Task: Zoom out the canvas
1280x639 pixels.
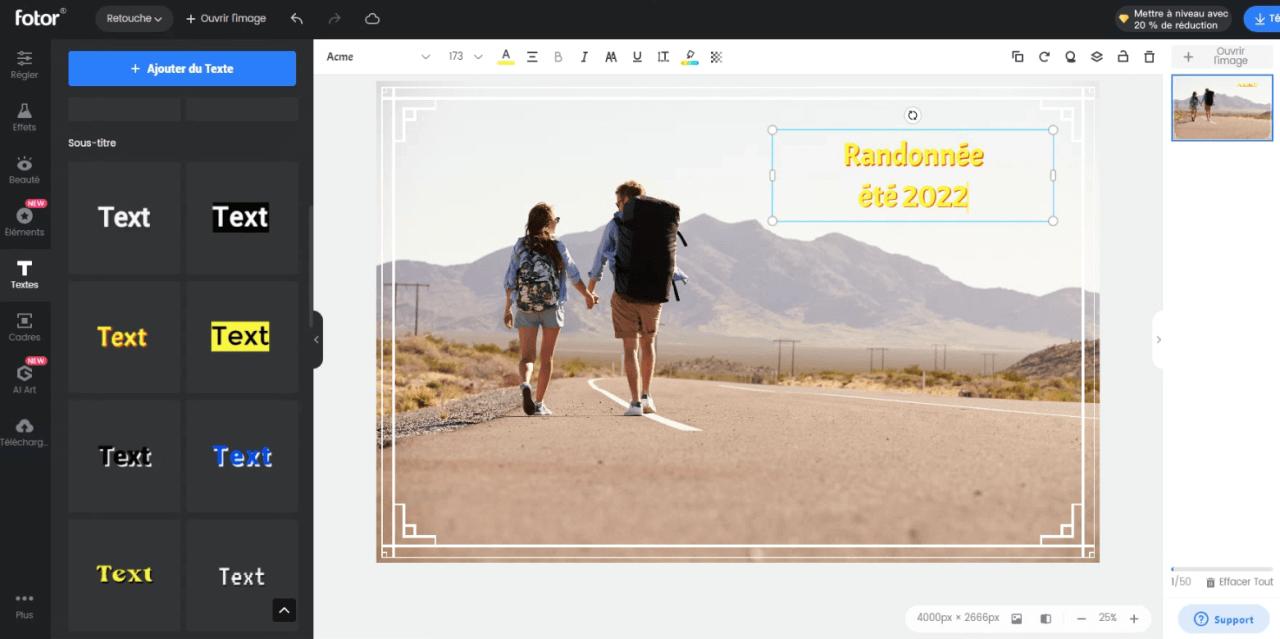Action: (x=1081, y=619)
